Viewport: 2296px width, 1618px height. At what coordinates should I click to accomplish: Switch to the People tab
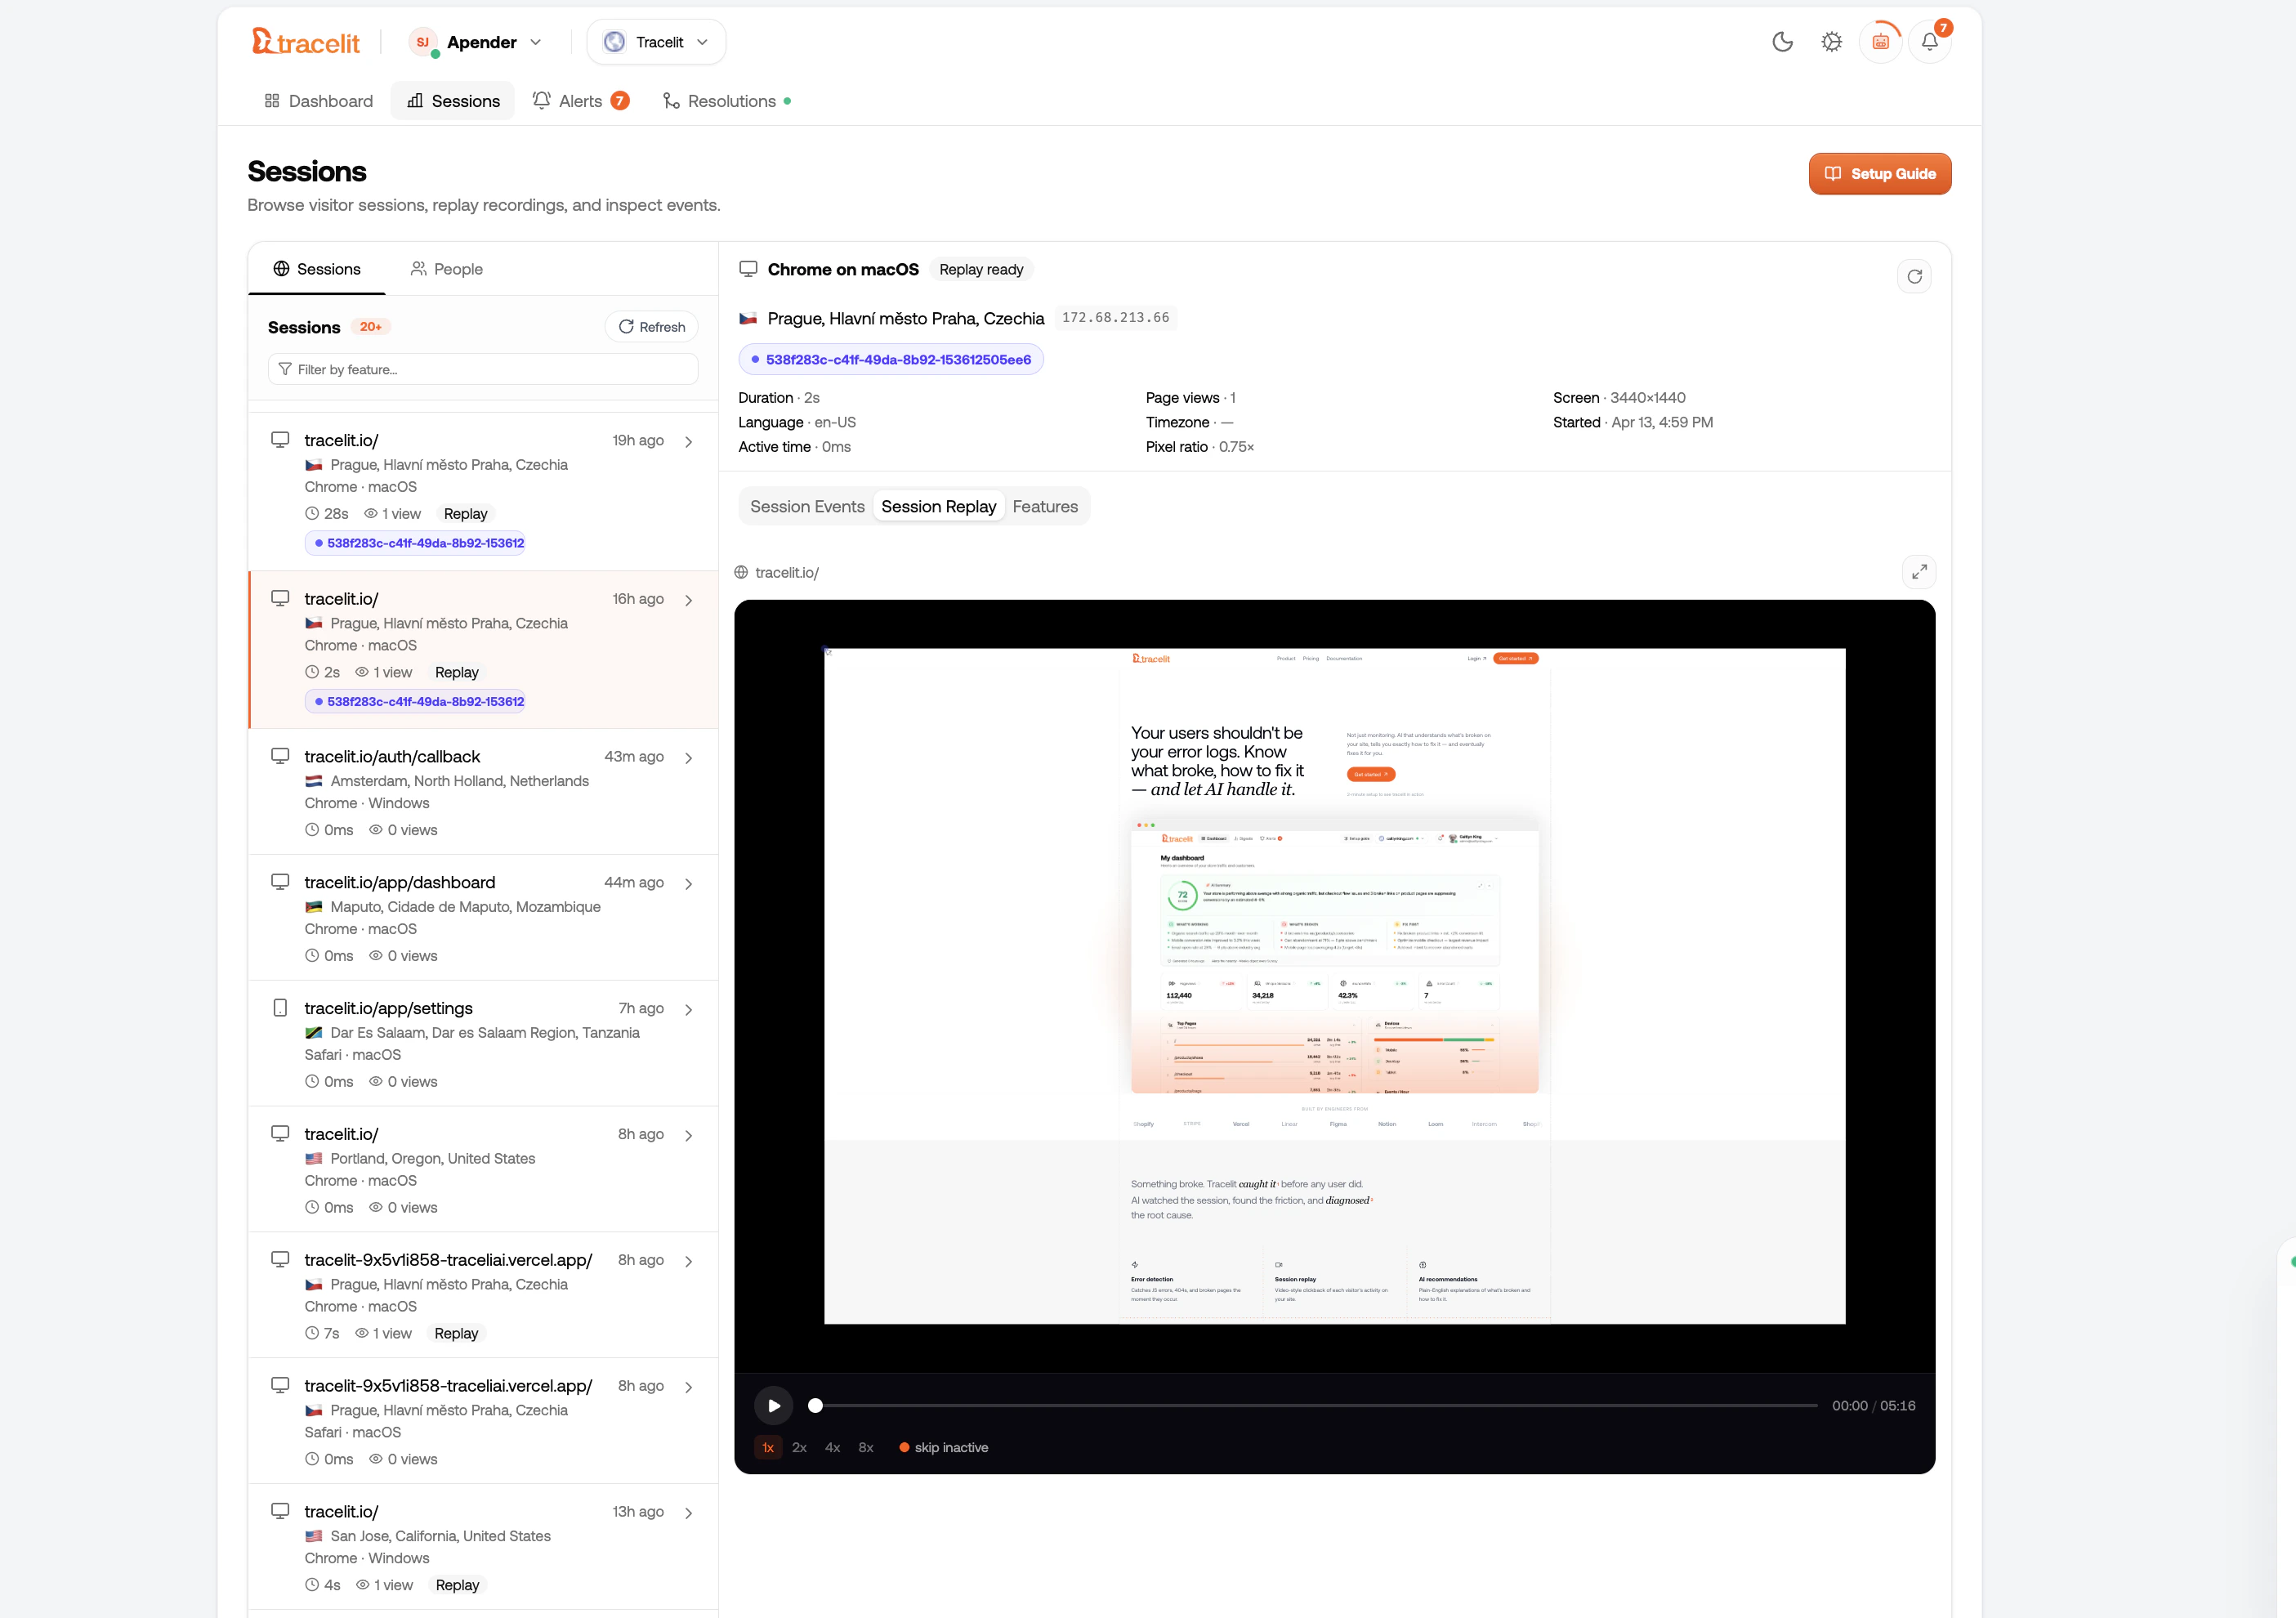446,269
